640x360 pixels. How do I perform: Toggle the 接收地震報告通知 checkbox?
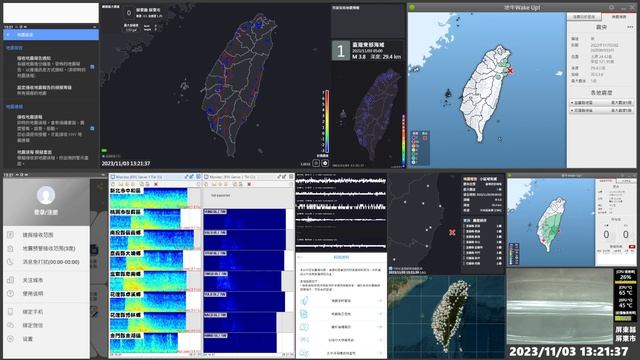(x=92, y=67)
